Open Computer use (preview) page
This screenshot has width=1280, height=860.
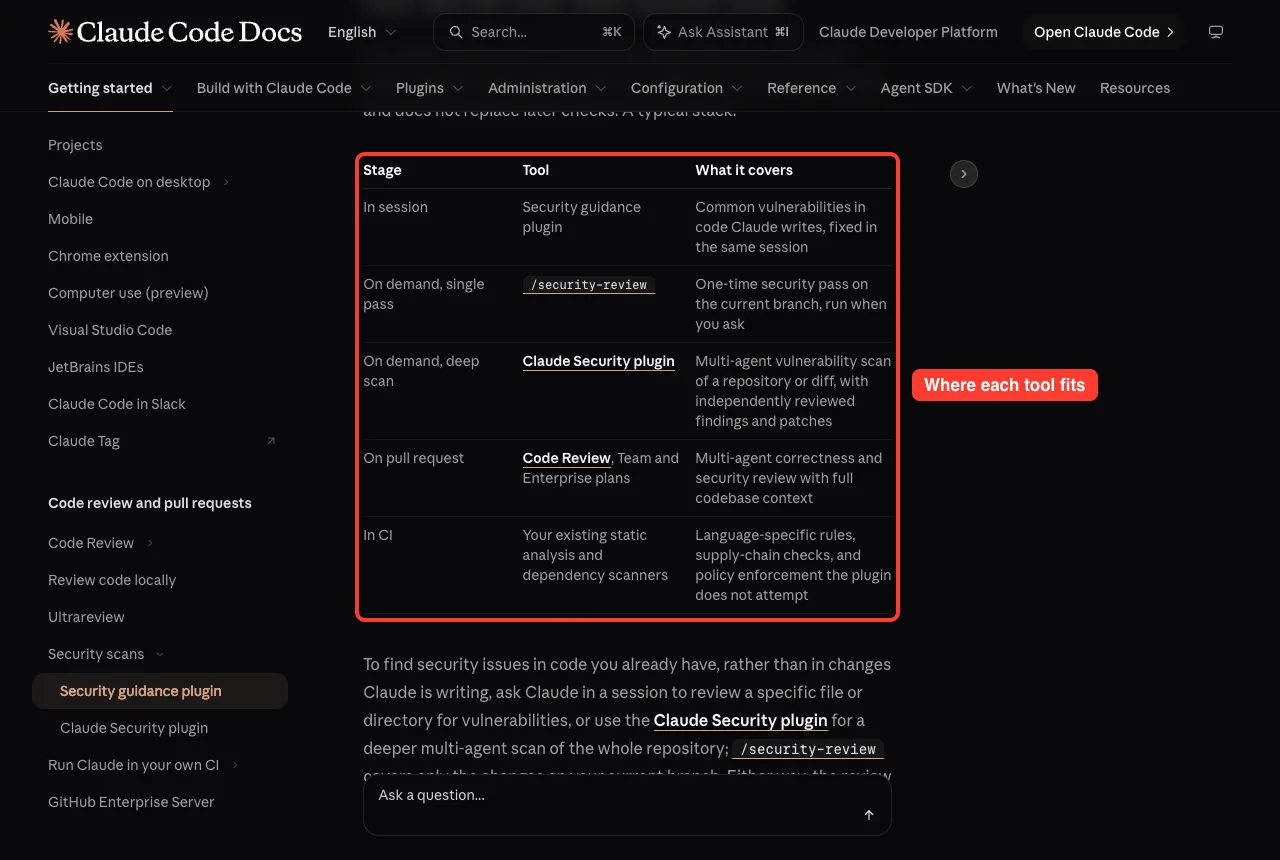point(128,293)
